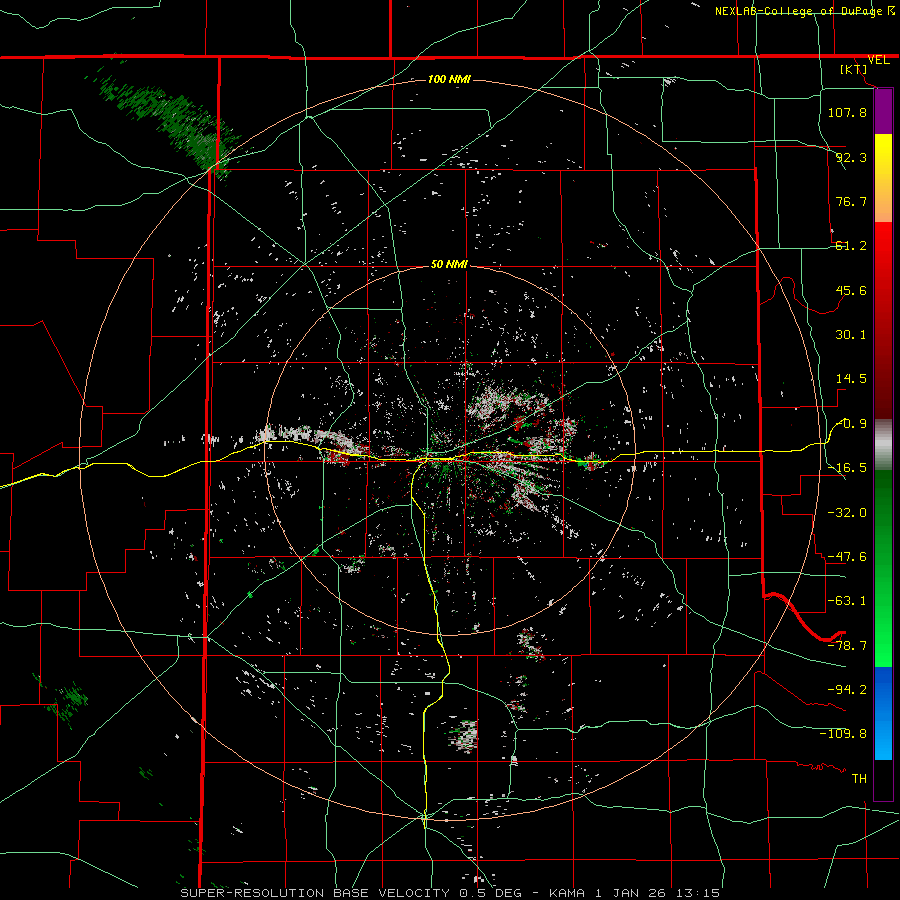
Task: Click the -78.7 value on velocity scale
Action: 847,646
